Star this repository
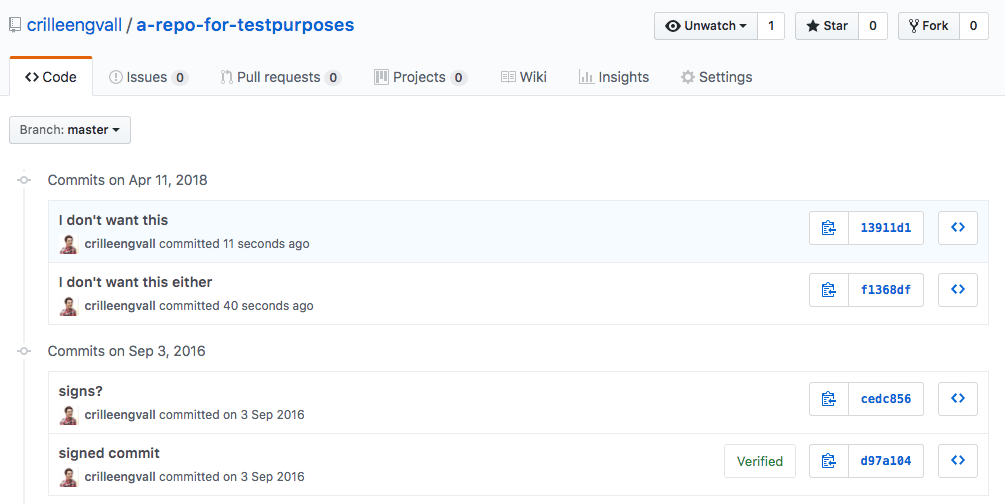 point(827,26)
